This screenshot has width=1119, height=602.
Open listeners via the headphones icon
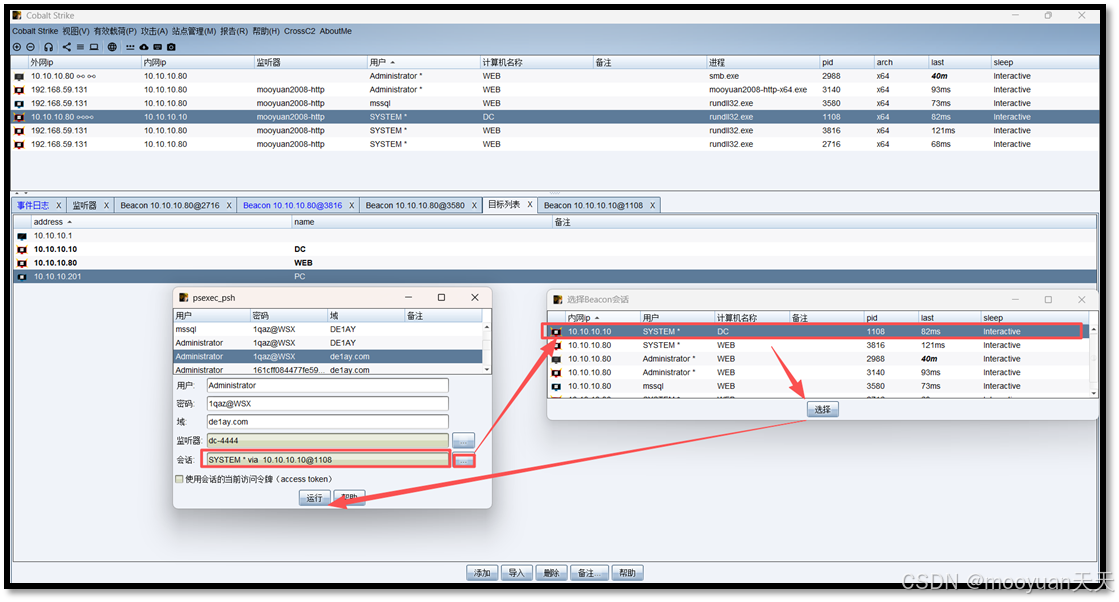click(49, 47)
